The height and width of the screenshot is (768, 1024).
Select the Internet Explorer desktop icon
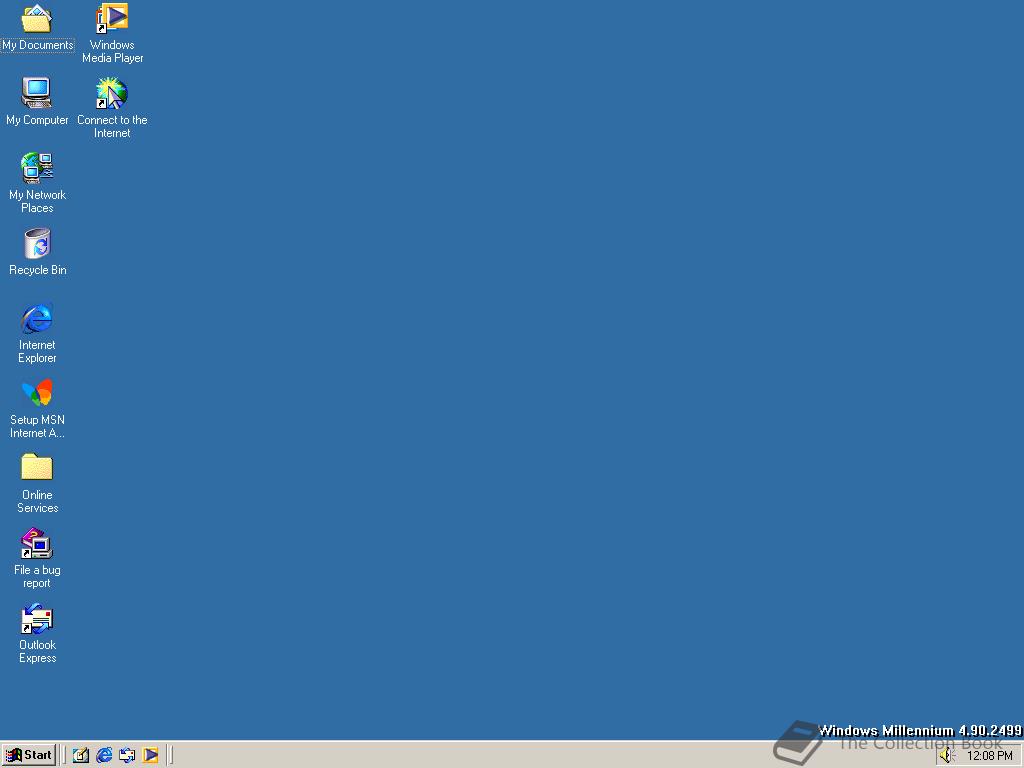pyautogui.click(x=37, y=333)
